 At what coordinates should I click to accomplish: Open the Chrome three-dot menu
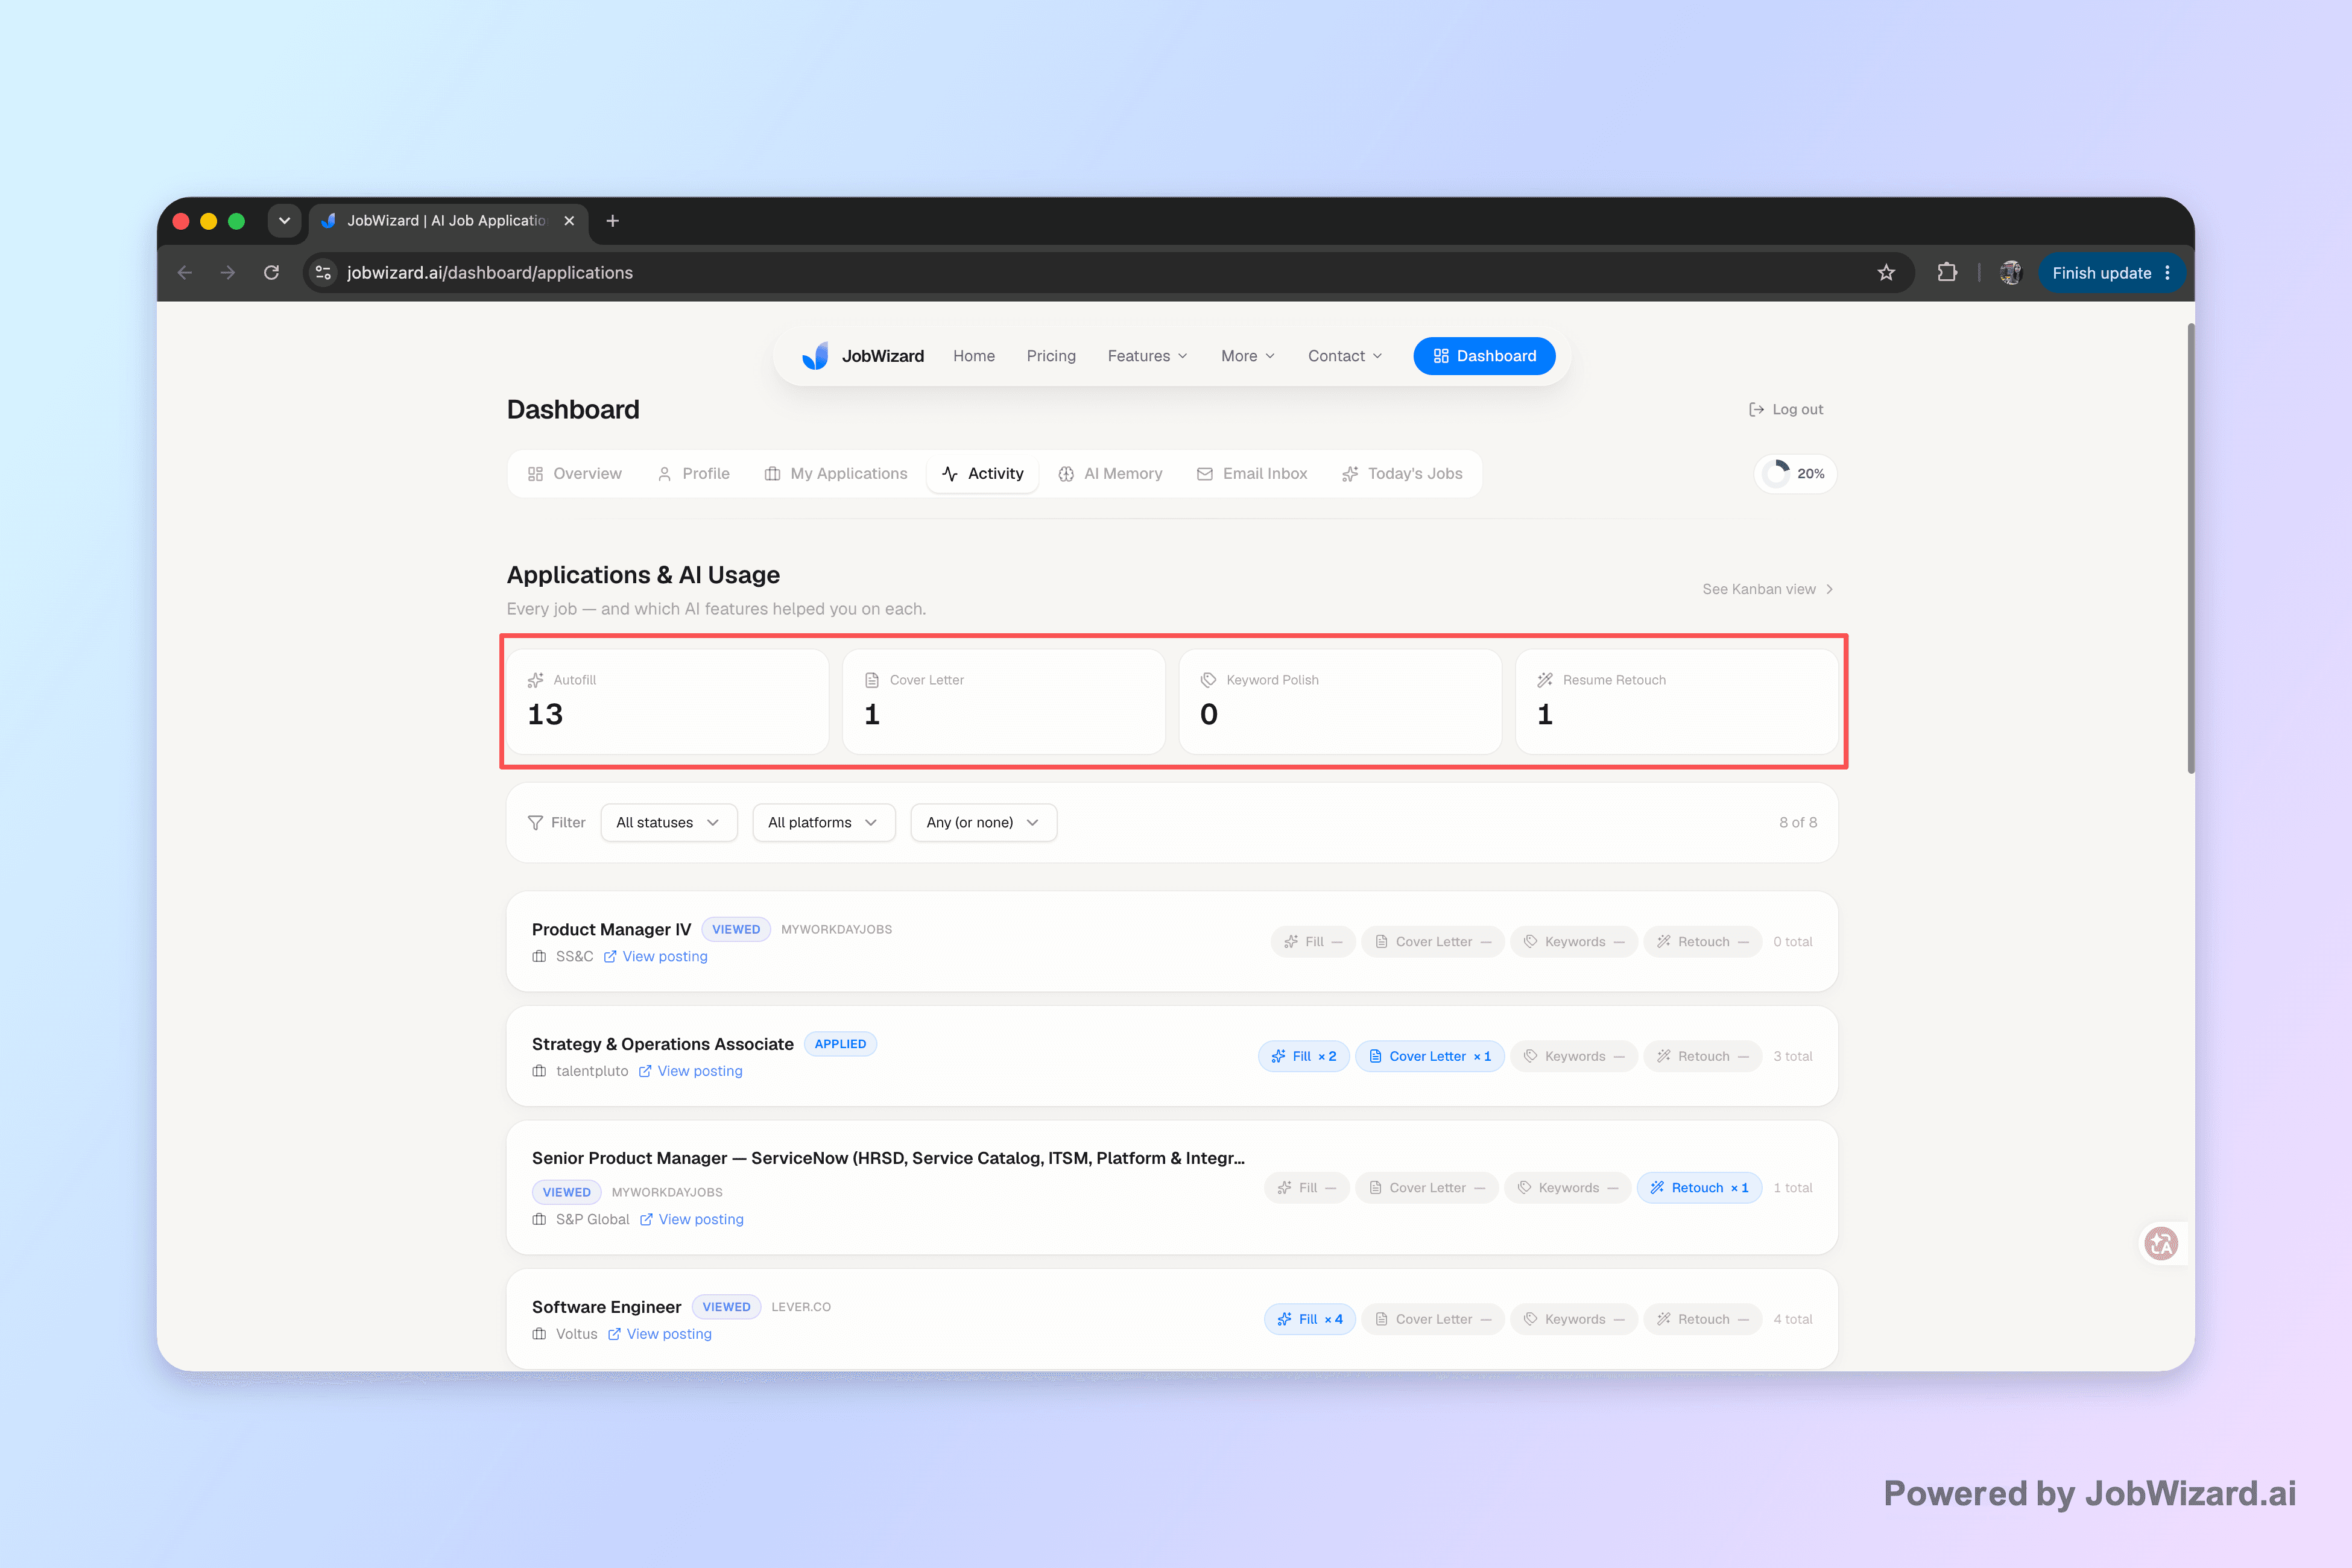[x=2167, y=273]
